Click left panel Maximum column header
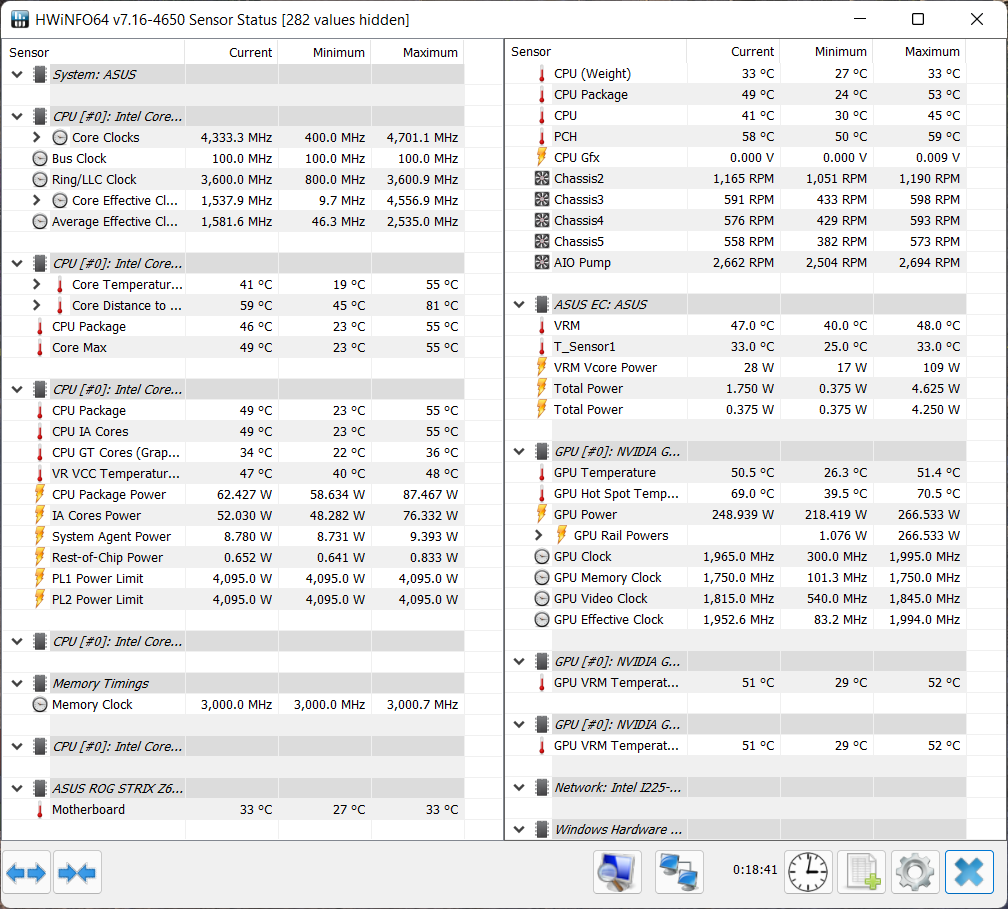 coord(418,53)
